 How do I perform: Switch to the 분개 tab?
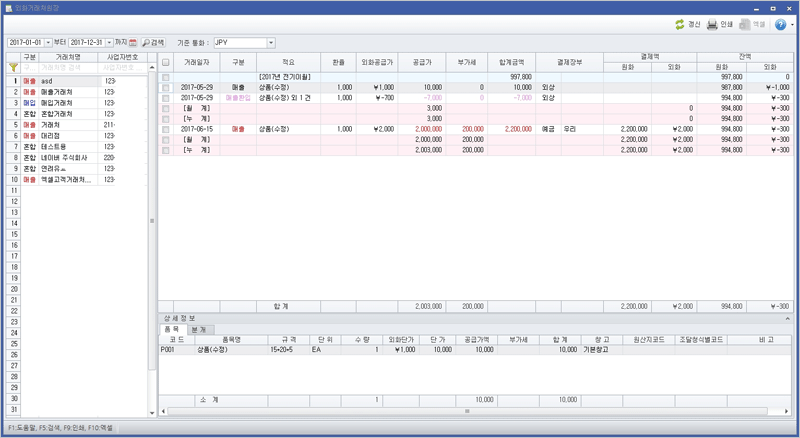(x=198, y=329)
